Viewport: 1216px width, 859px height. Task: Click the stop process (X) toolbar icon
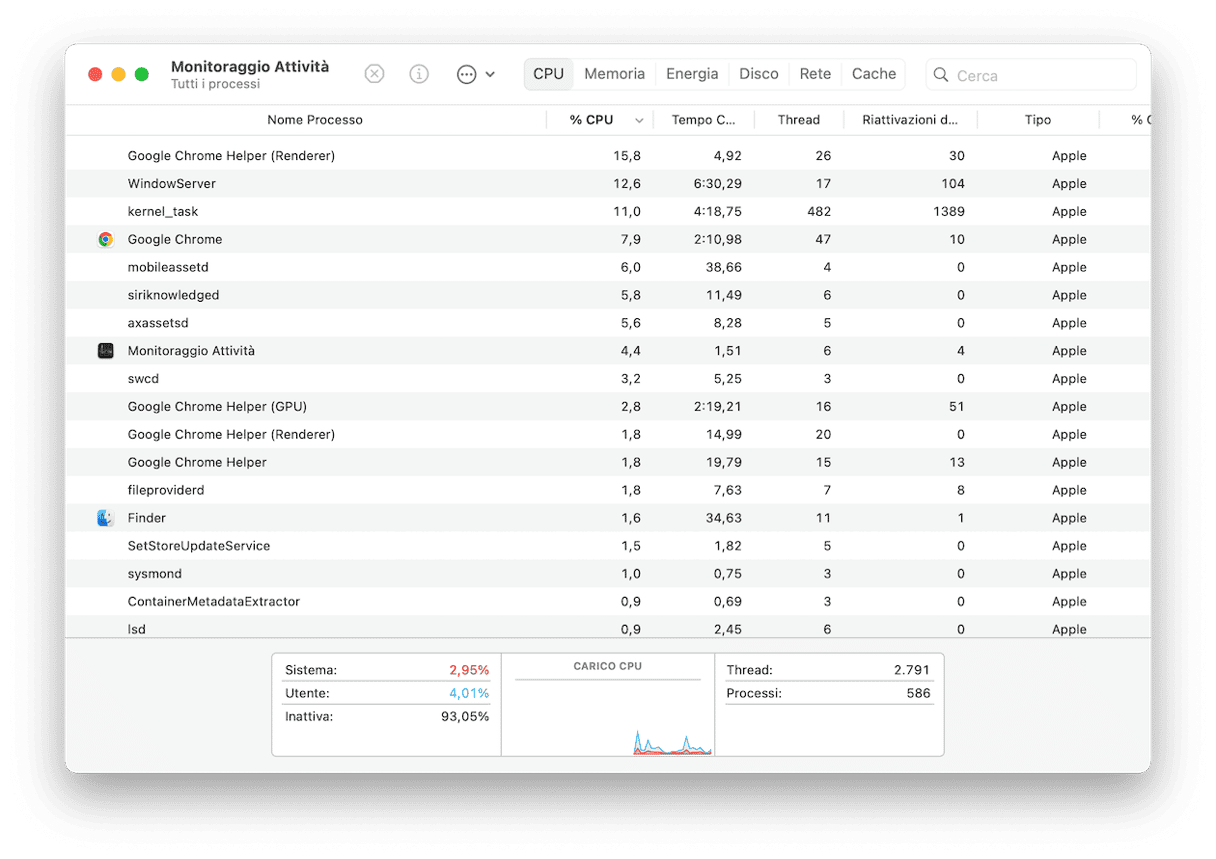tap(374, 74)
